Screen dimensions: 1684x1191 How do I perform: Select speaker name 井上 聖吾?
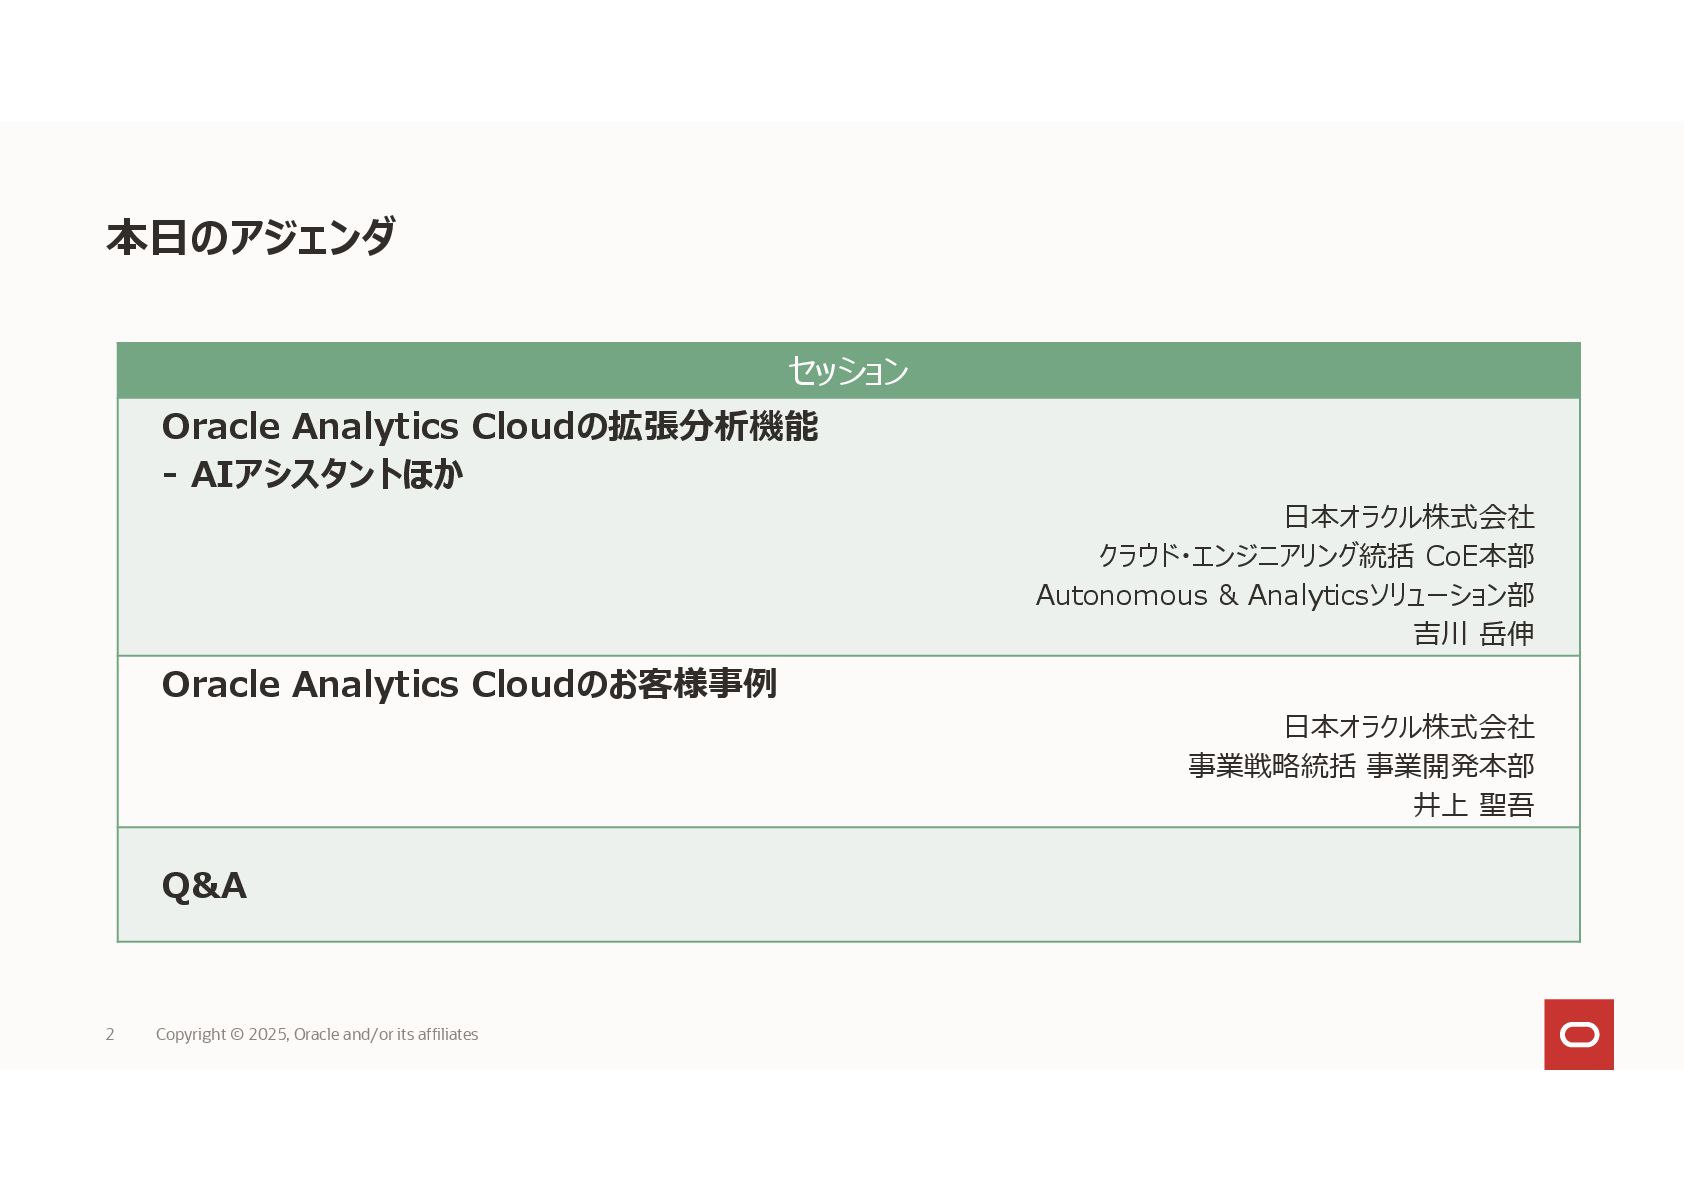coord(1473,805)
